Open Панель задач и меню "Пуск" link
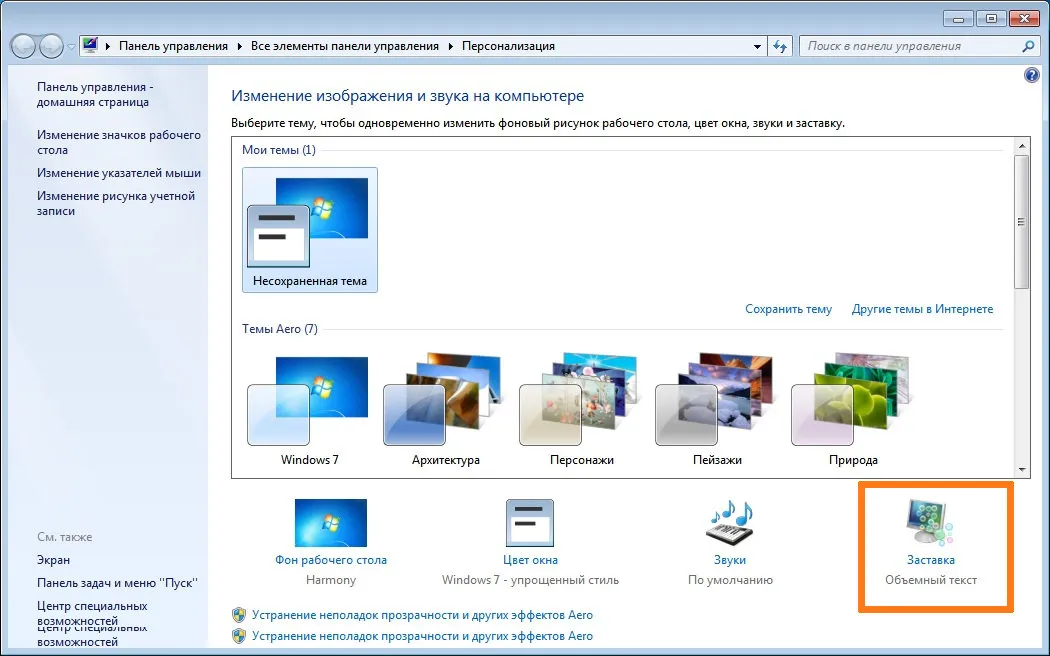 click(117, 583)
